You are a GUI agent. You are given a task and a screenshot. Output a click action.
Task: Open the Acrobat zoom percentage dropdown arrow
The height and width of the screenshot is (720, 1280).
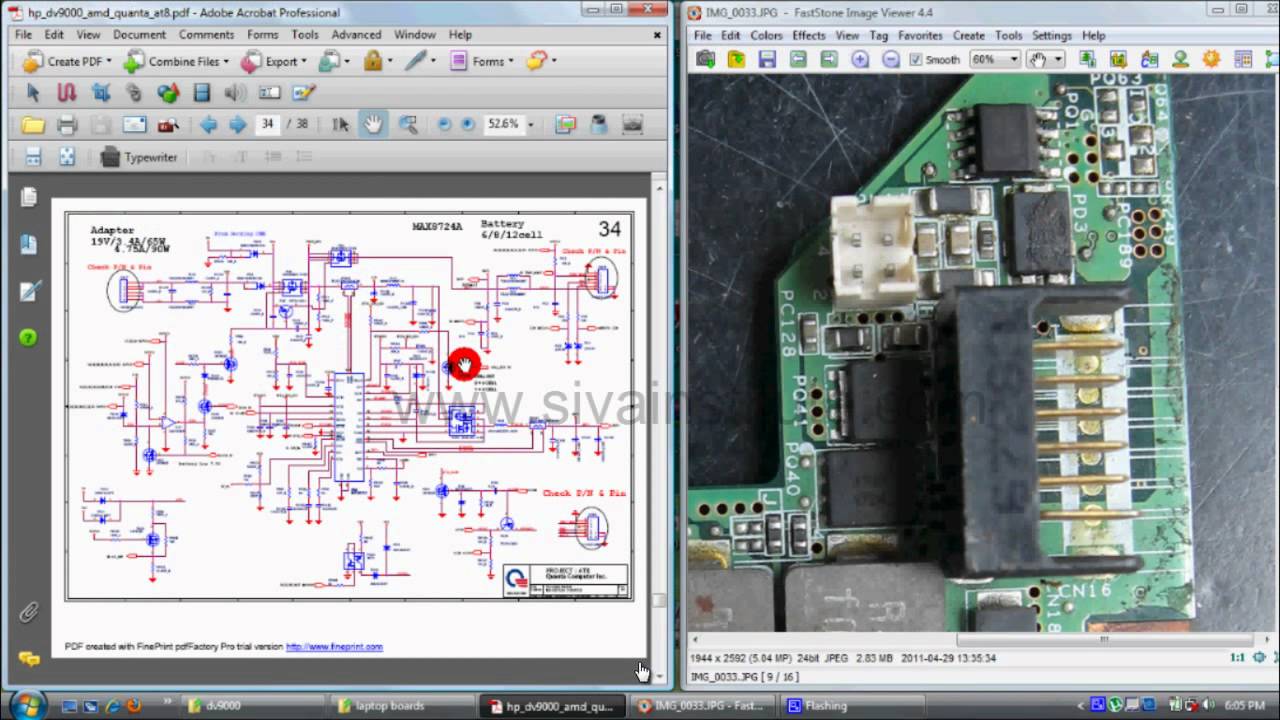pos(530,125)
